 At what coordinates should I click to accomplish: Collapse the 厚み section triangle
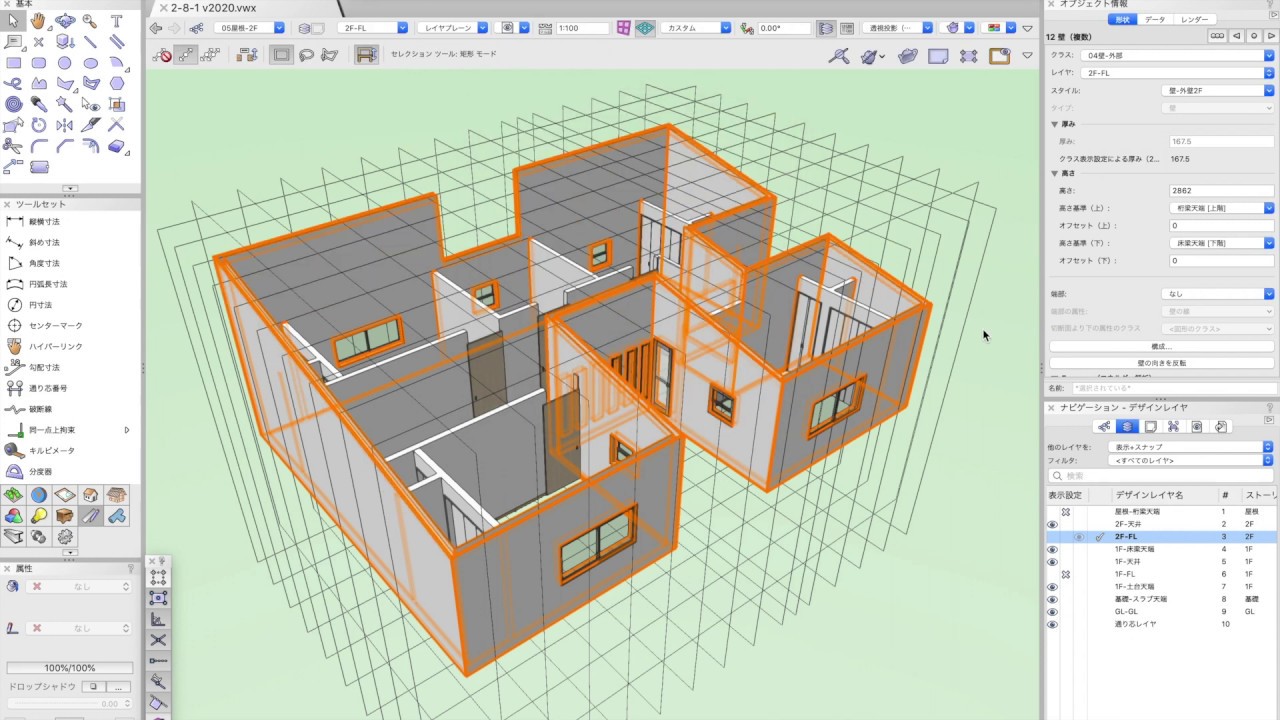click(1054, 124)
